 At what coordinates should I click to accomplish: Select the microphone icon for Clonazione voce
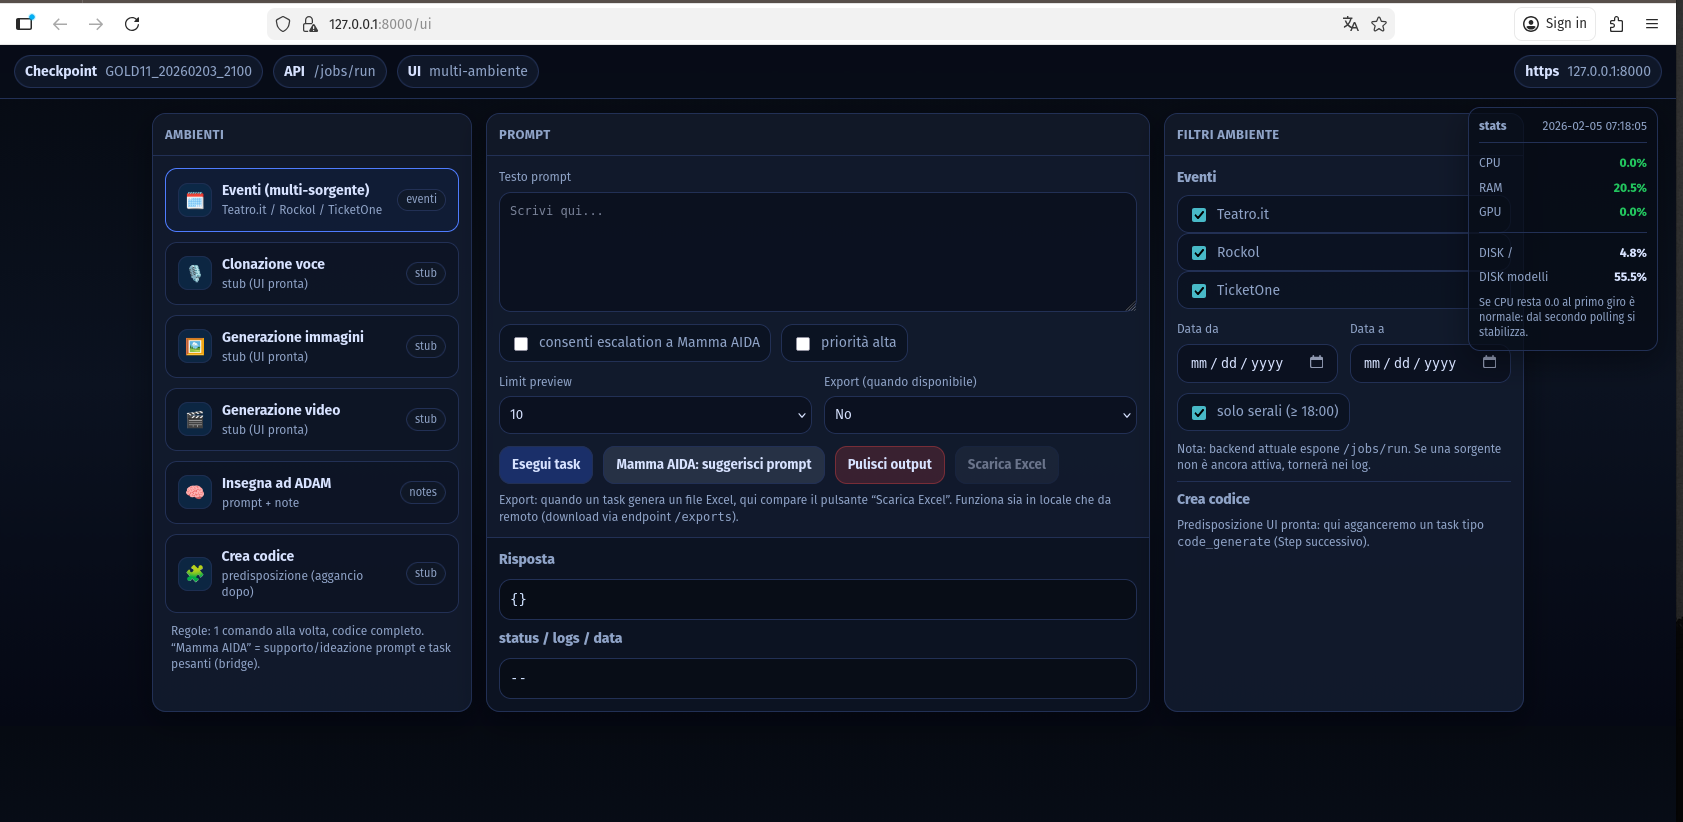pos(195,273)
